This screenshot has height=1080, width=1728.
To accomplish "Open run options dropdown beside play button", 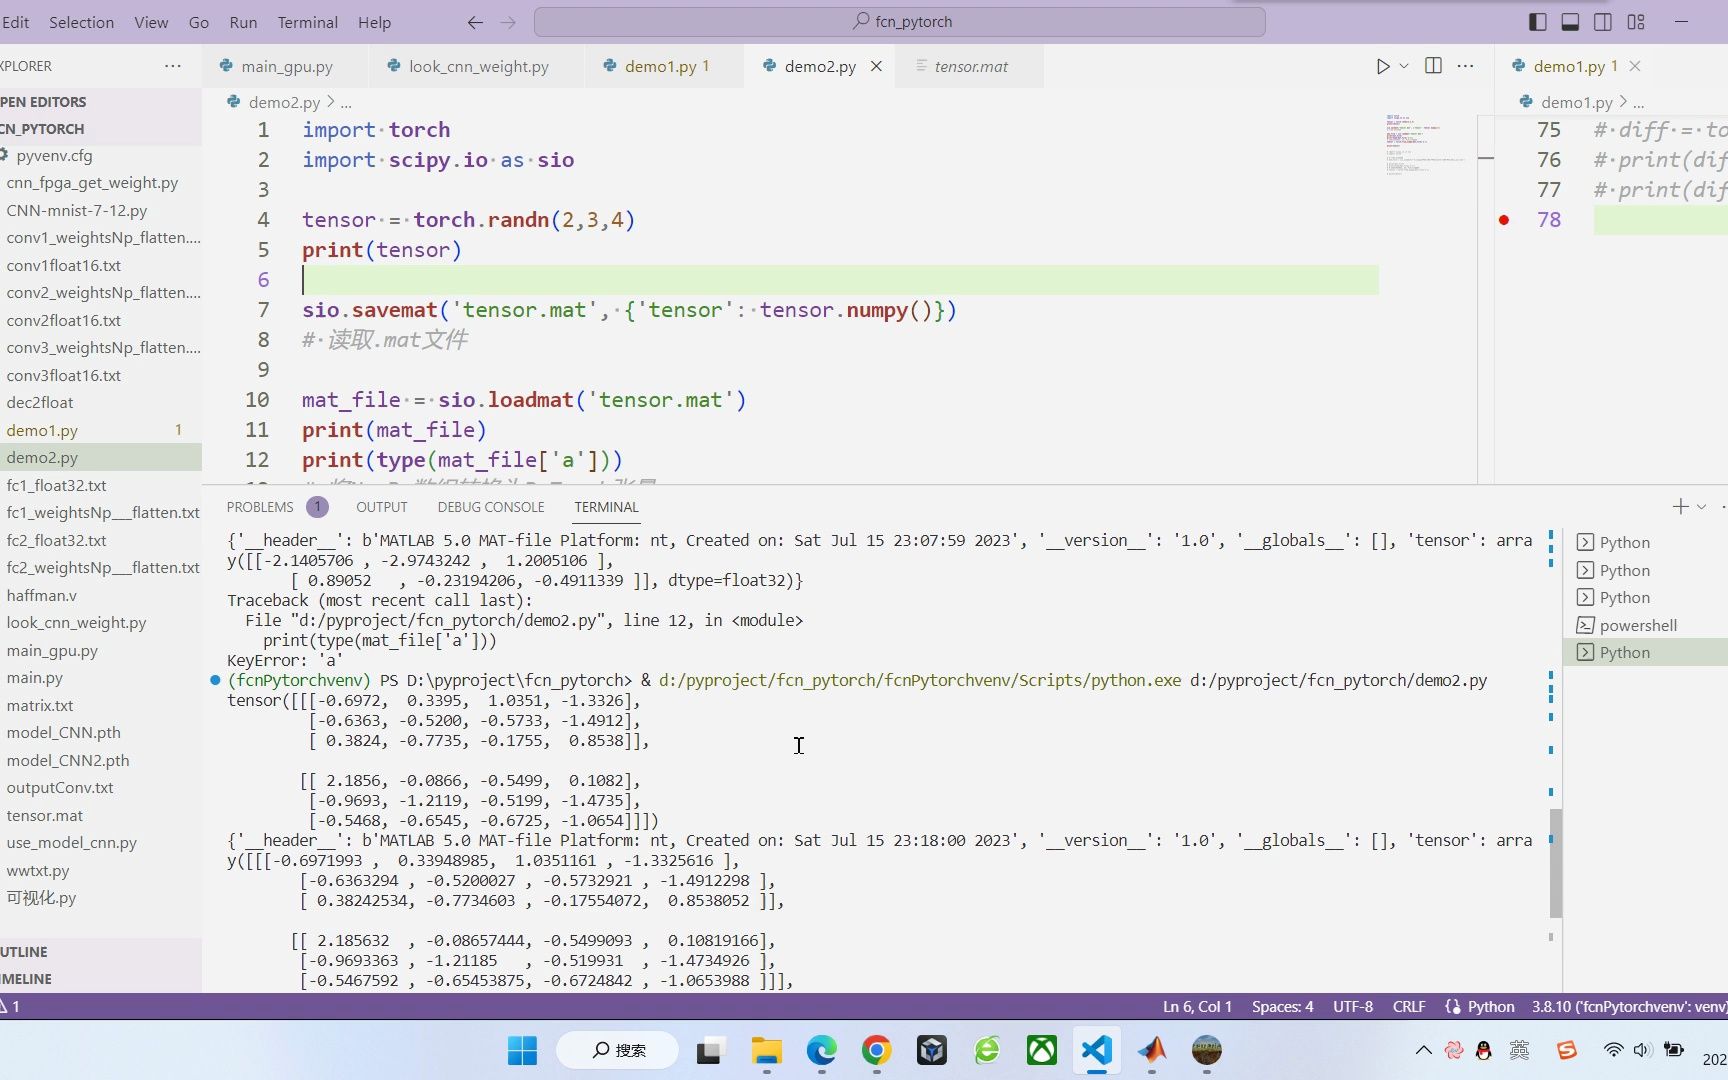I will (1404, 66).
